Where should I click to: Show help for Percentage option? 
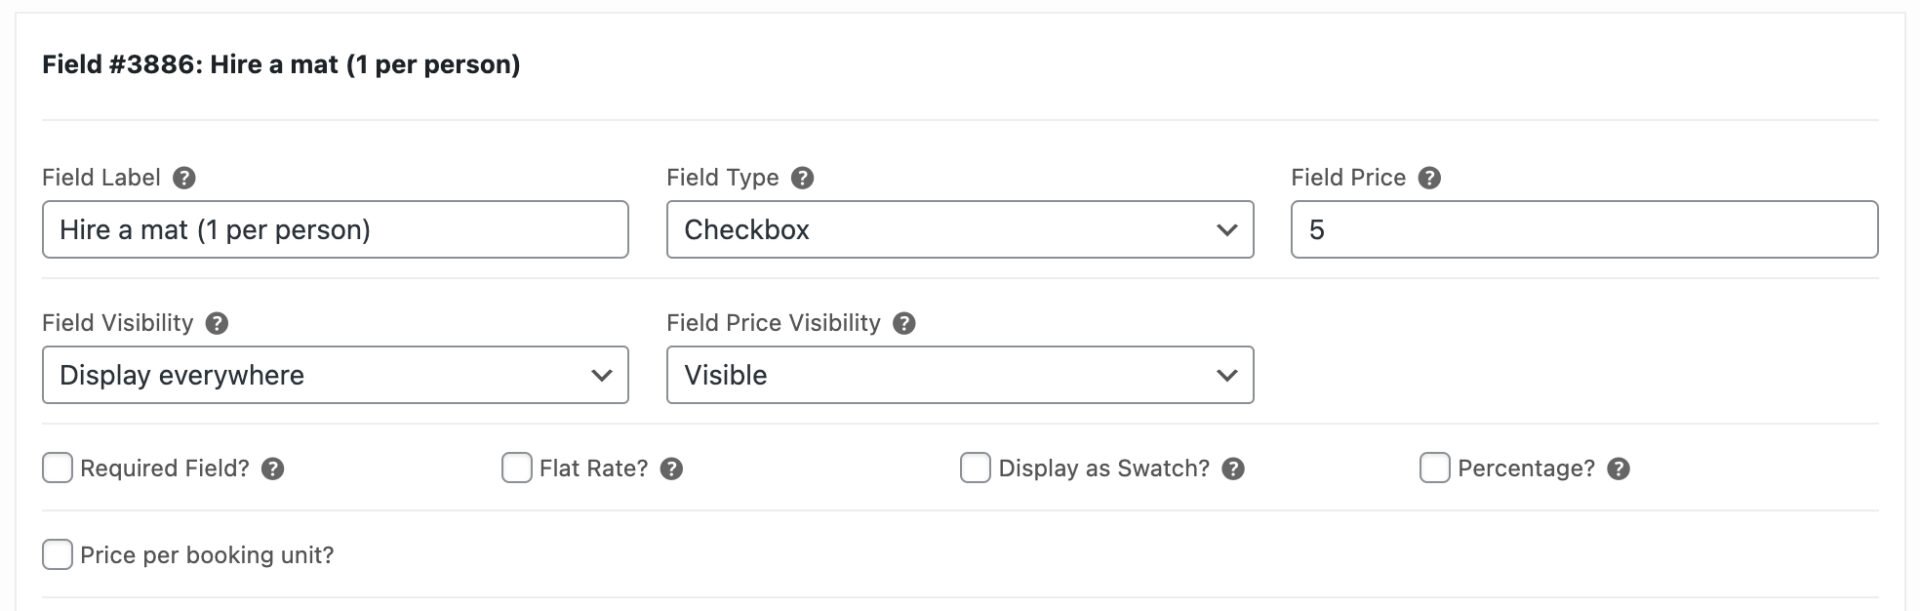point(1619,469)
